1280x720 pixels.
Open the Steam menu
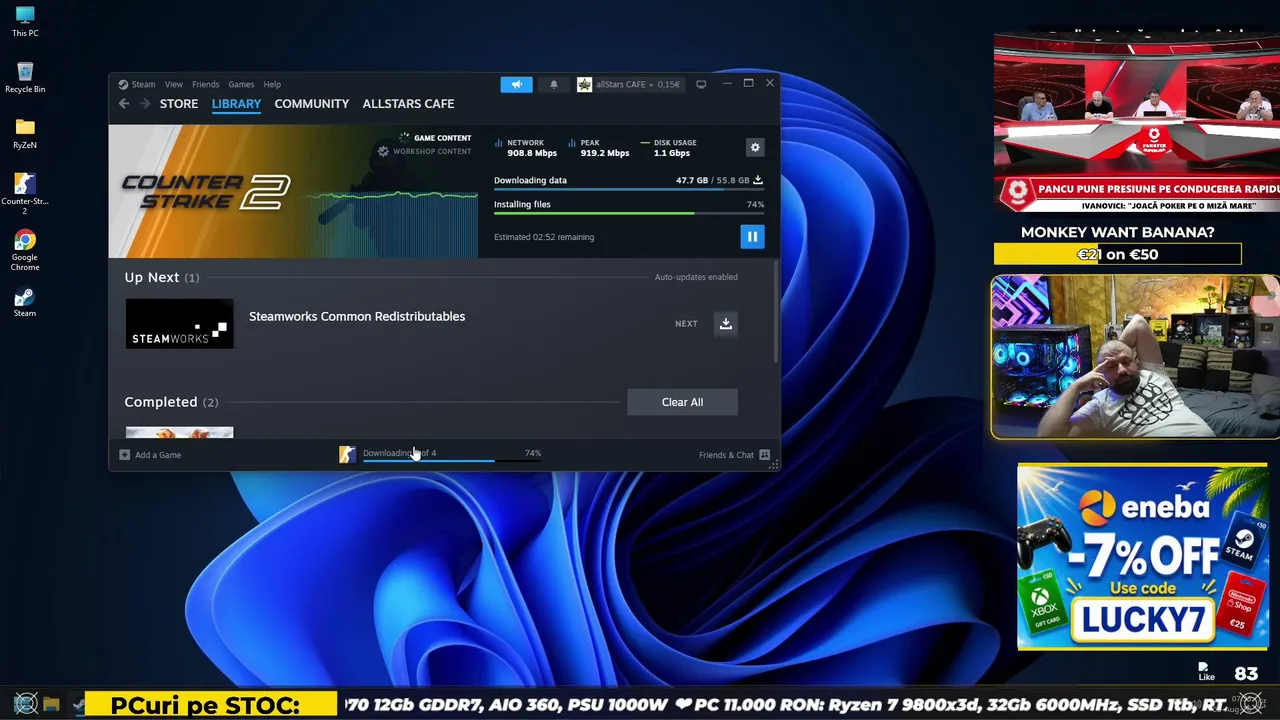click(144, 85)
